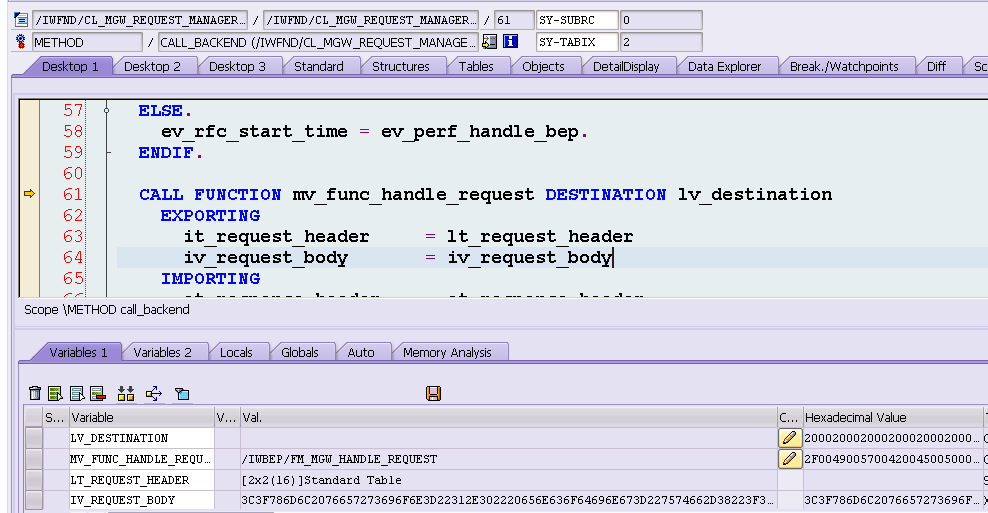Click the orange save disk icon
988x513 pixels.
(x=434, y=394)
